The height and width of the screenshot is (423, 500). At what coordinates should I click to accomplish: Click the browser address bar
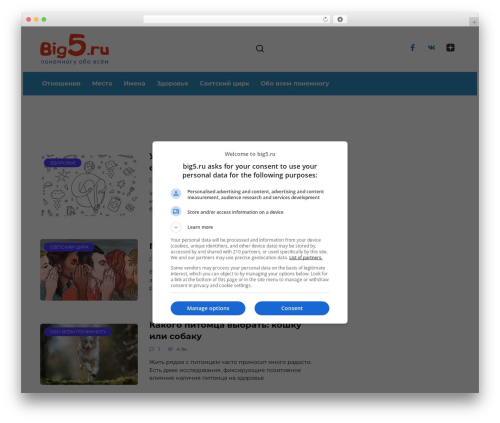(x=237, y=19)
